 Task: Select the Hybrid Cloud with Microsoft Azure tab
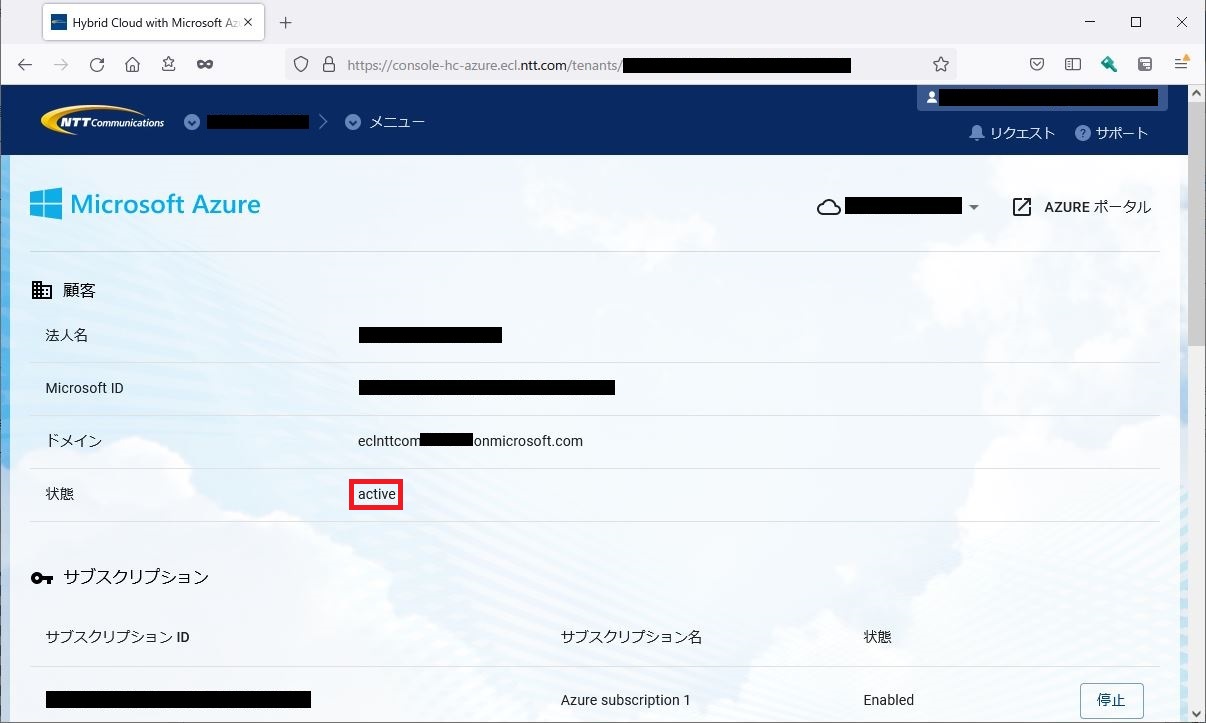point(154,22)
